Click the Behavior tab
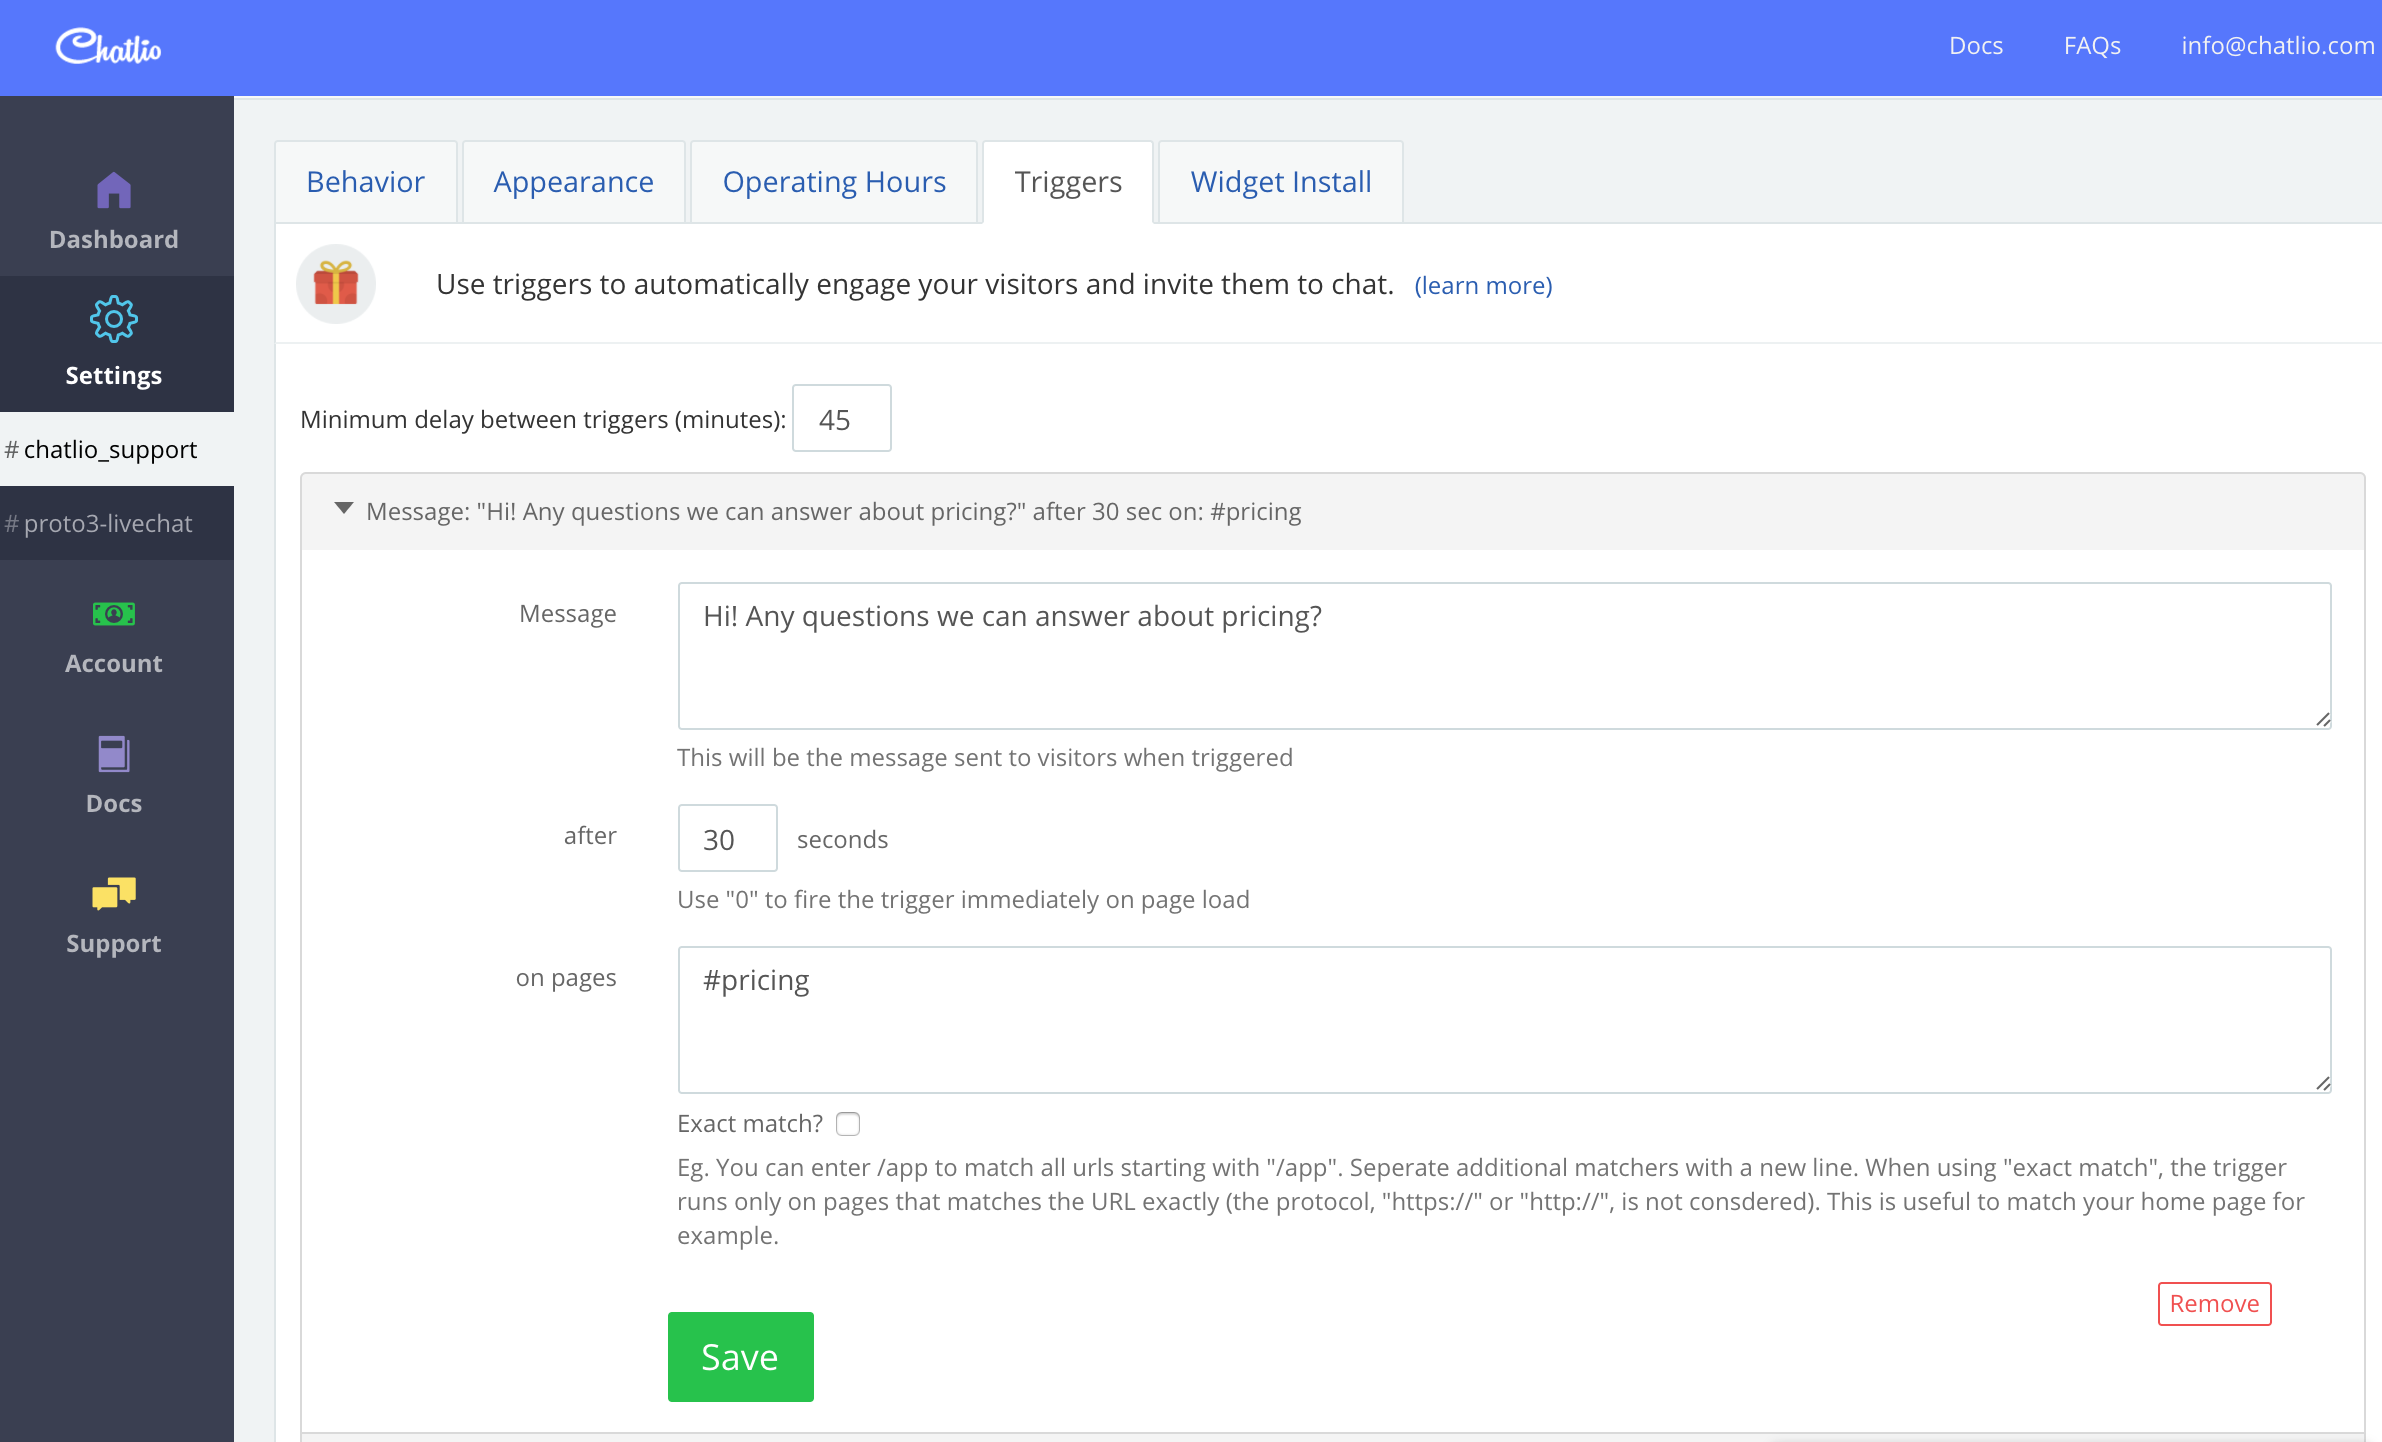The width and height of the screenshot is (2382, 1442). pos(366,182)
